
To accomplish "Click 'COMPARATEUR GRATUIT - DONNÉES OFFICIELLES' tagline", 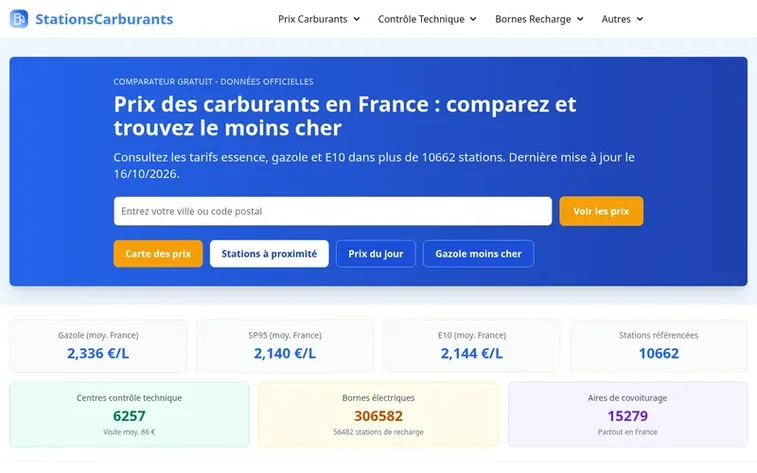I will (x=213, y=82).
